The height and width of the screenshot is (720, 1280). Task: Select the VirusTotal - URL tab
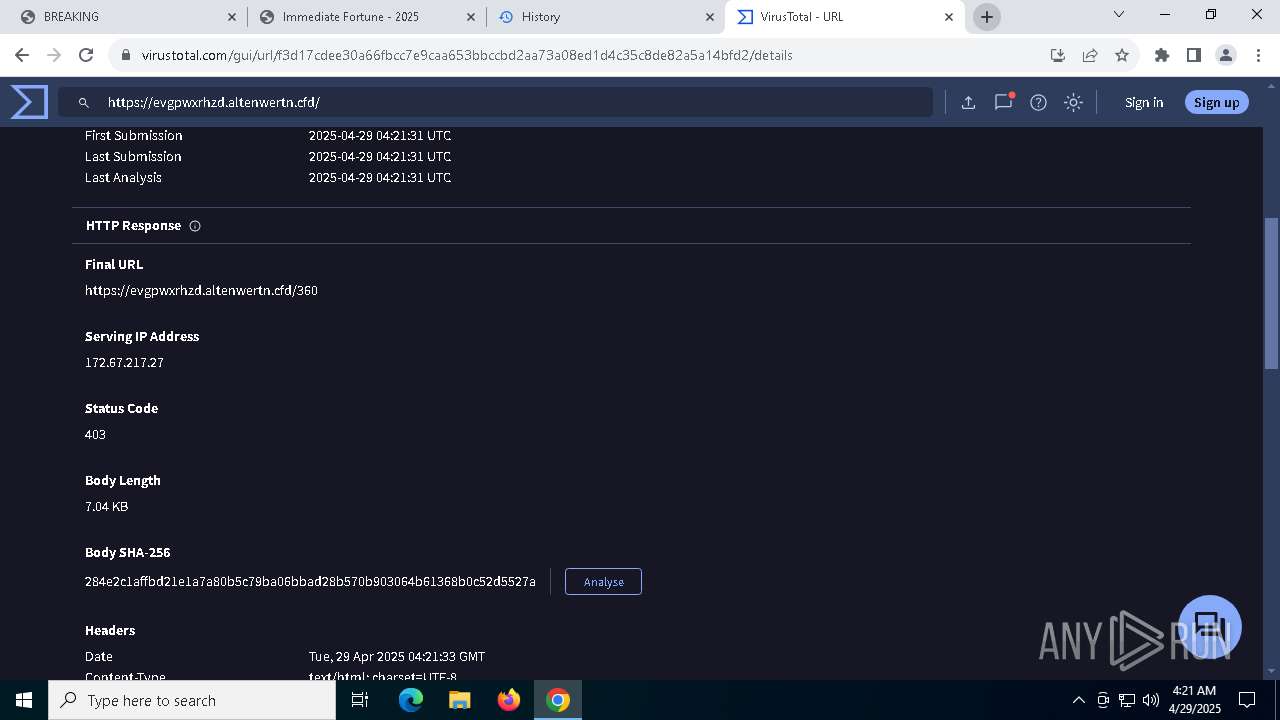coord(845,17)
